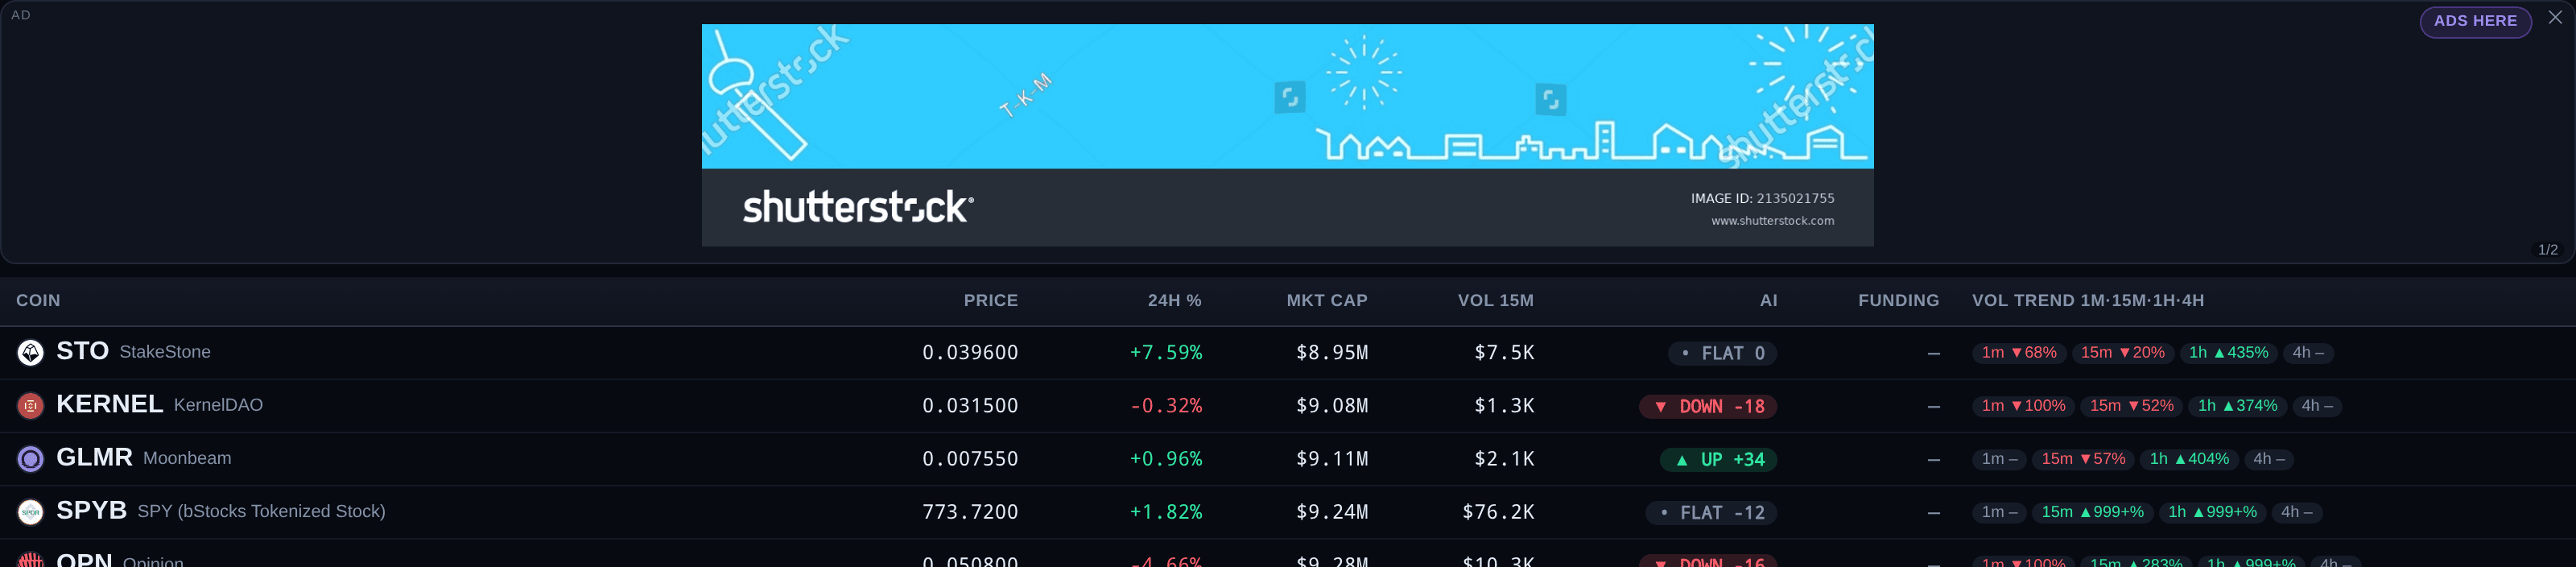Click STO's FLAT 0 AI badge

(x=1722, y=353)
